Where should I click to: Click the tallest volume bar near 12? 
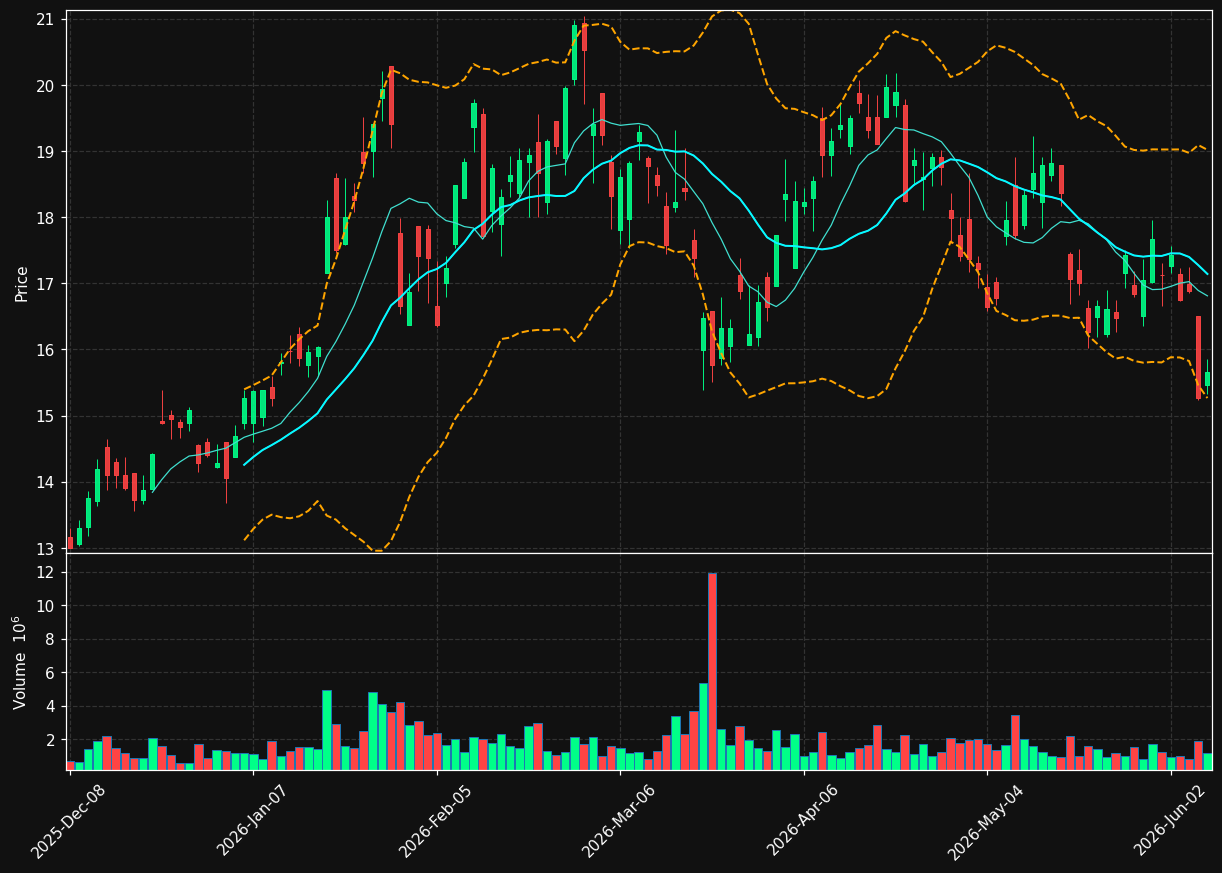(x=712, y=671)
